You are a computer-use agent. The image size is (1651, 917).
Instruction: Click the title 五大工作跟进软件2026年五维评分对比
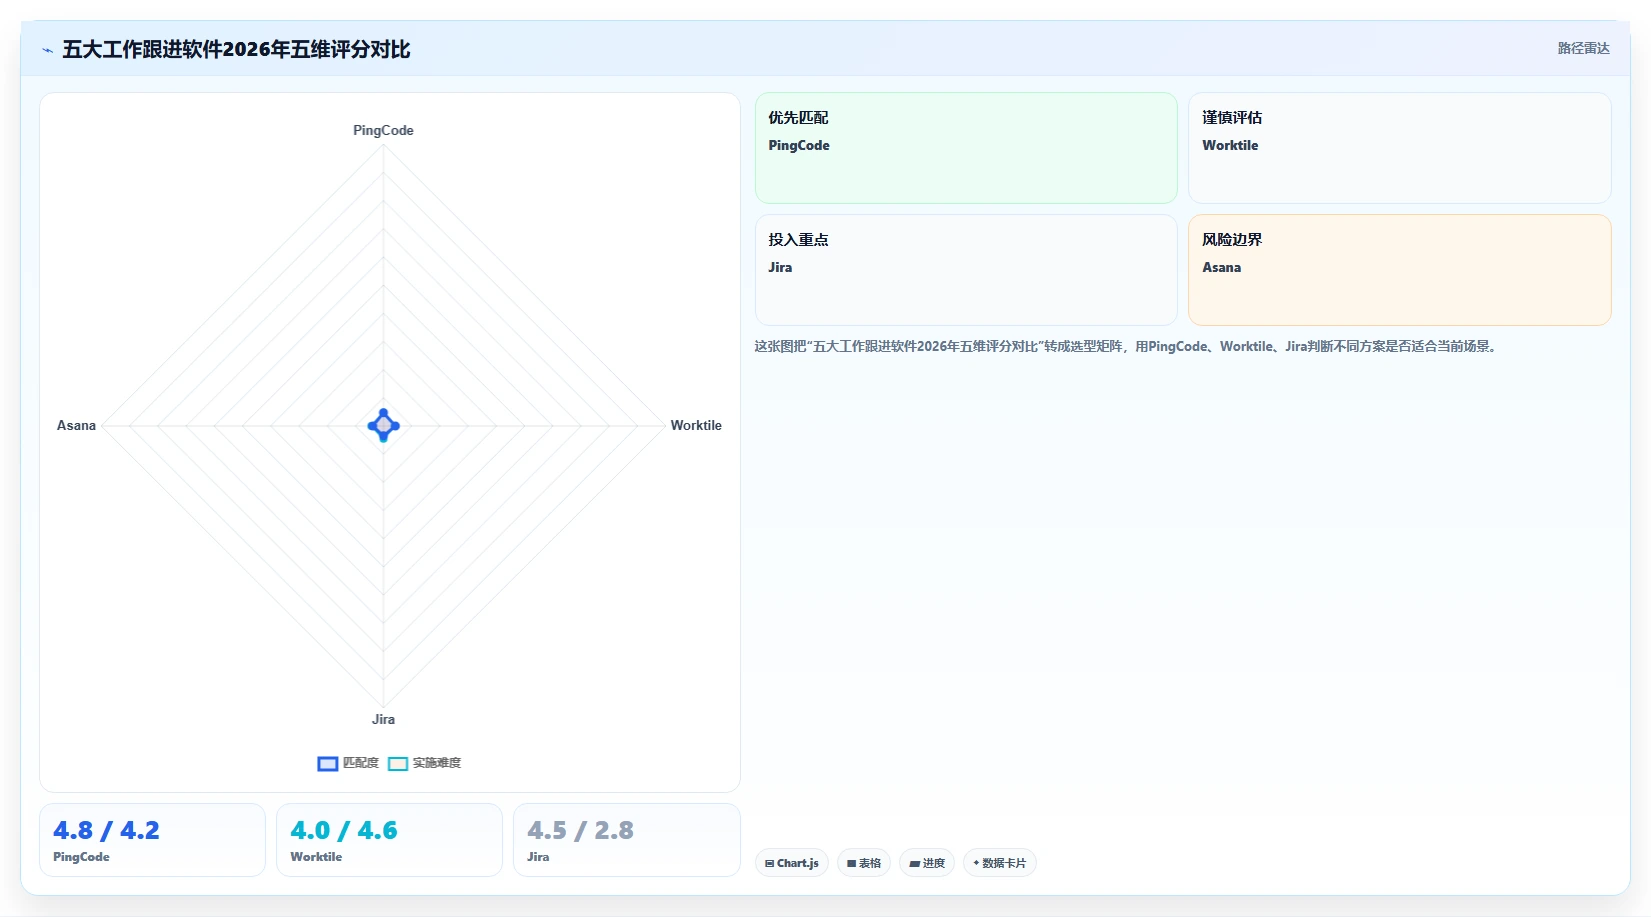point(236,49)
